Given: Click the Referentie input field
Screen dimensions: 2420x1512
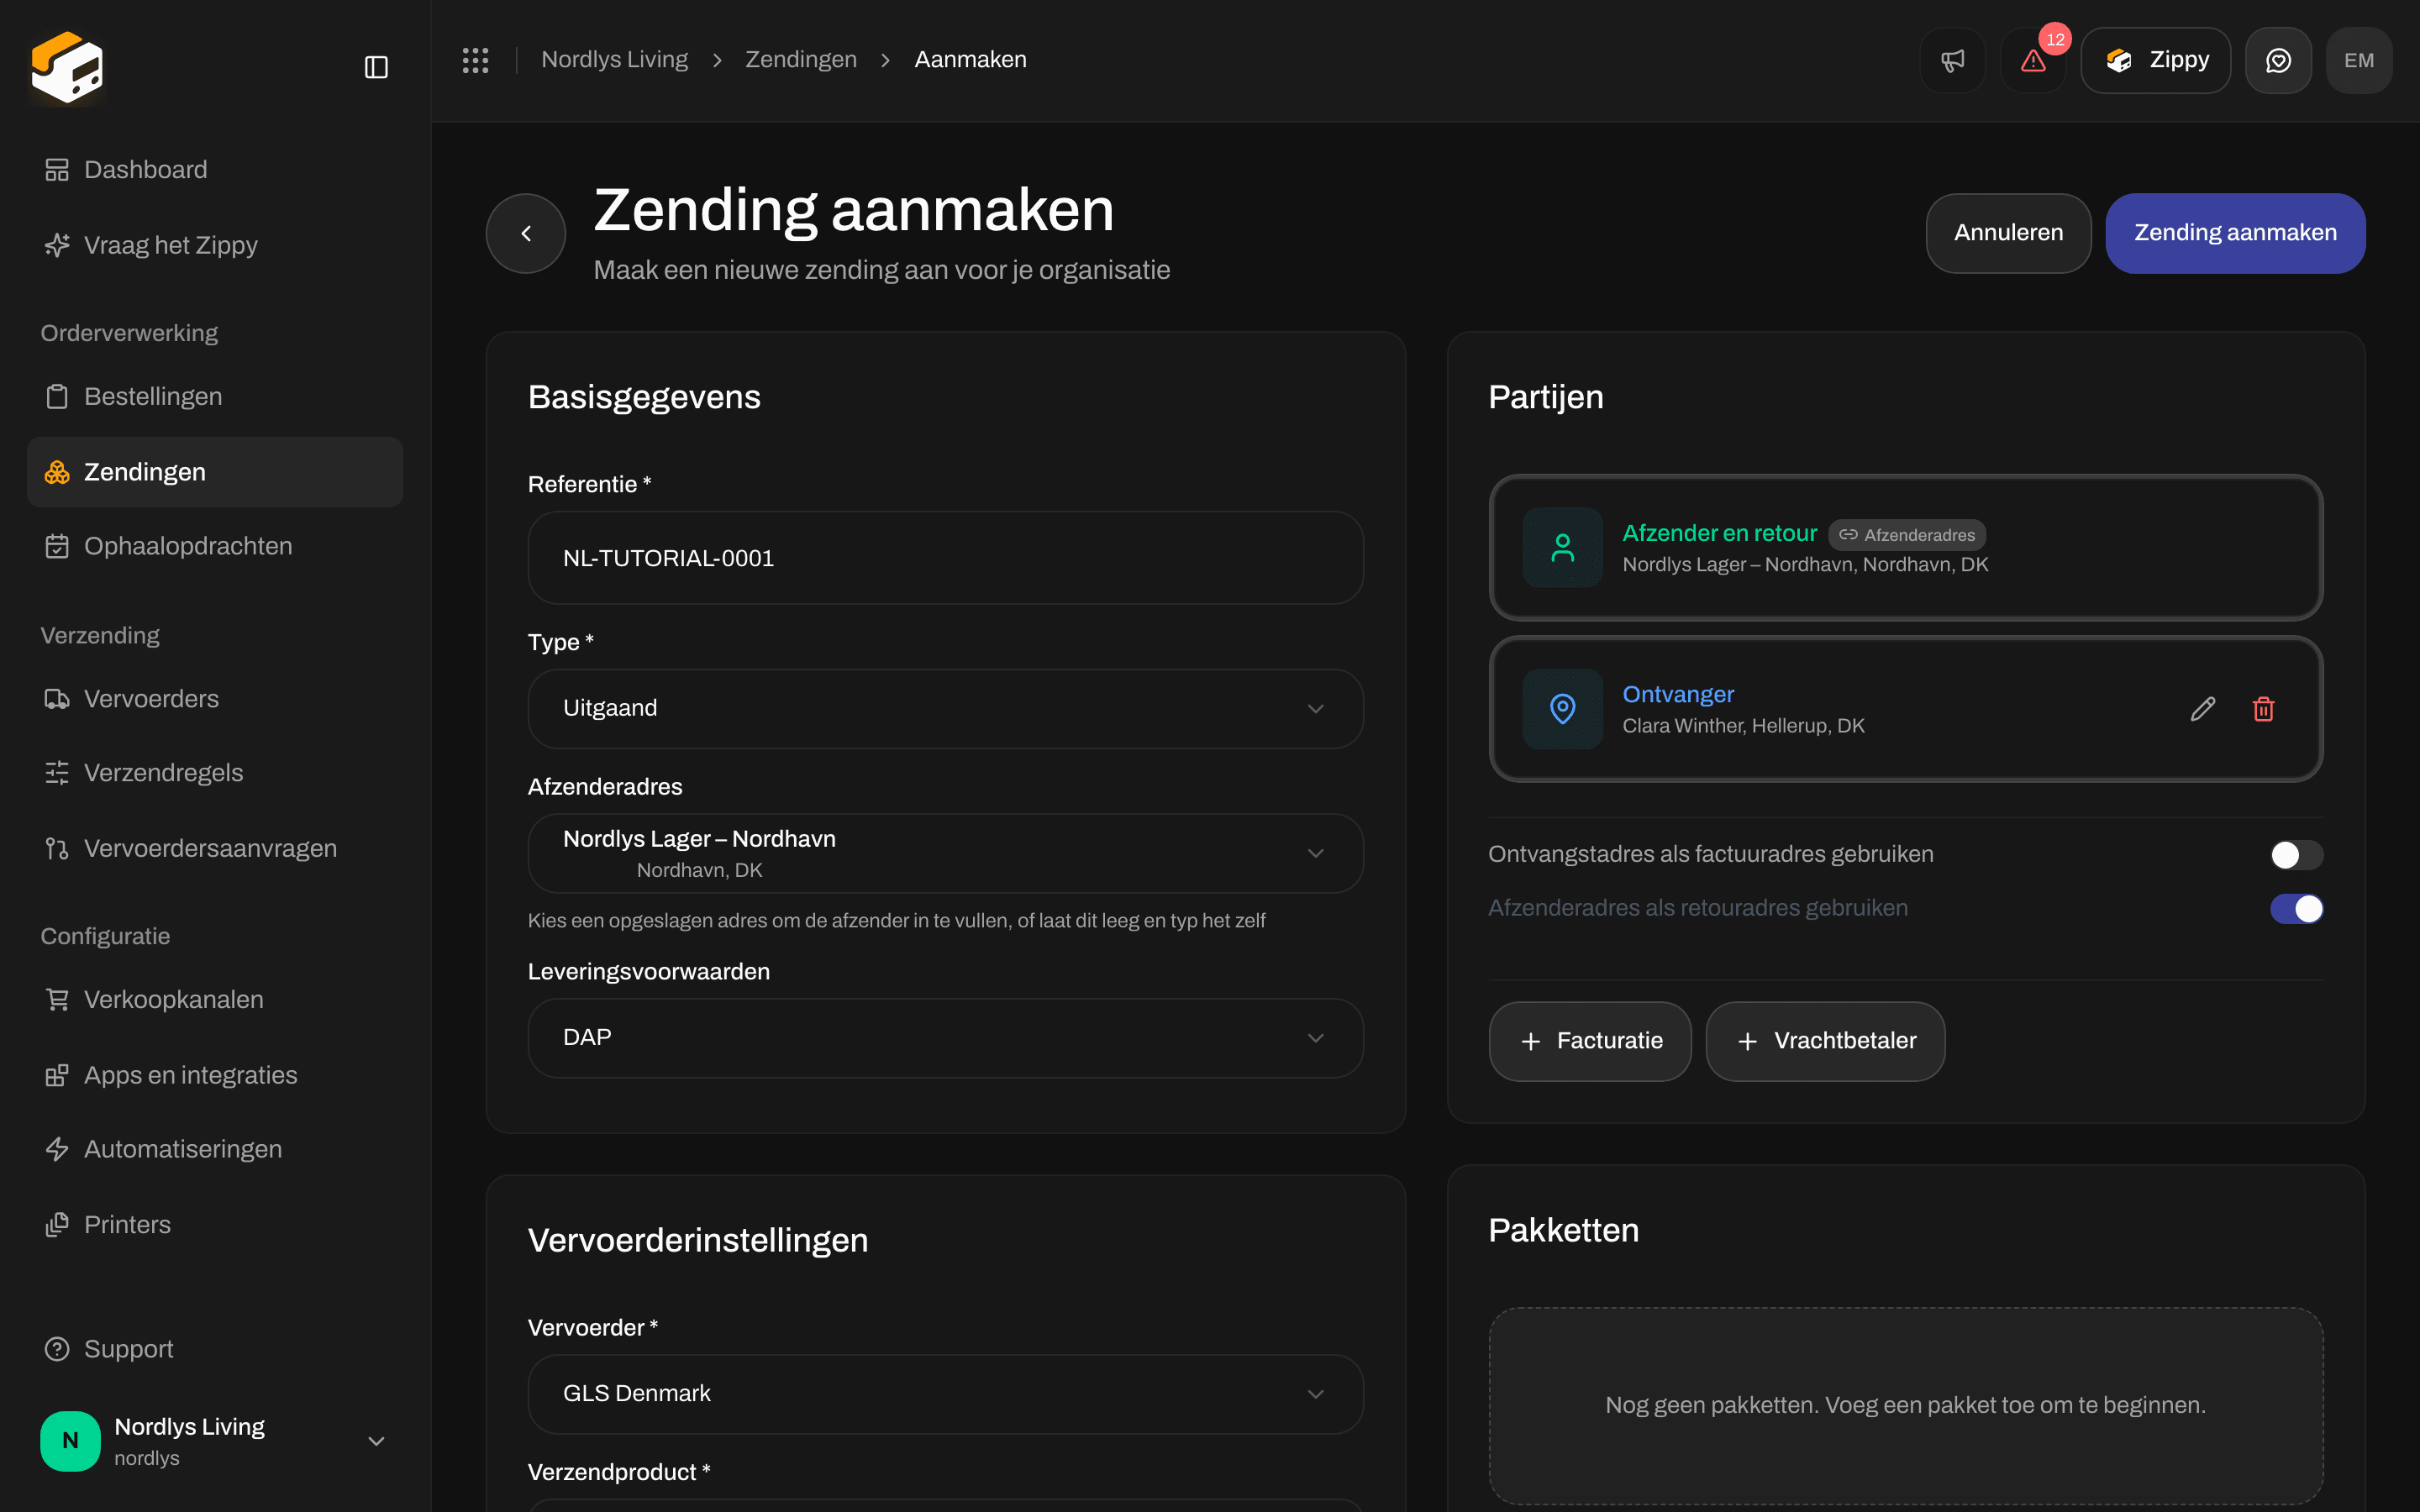Looking at the screenshot, I should (x=945, y=558).
